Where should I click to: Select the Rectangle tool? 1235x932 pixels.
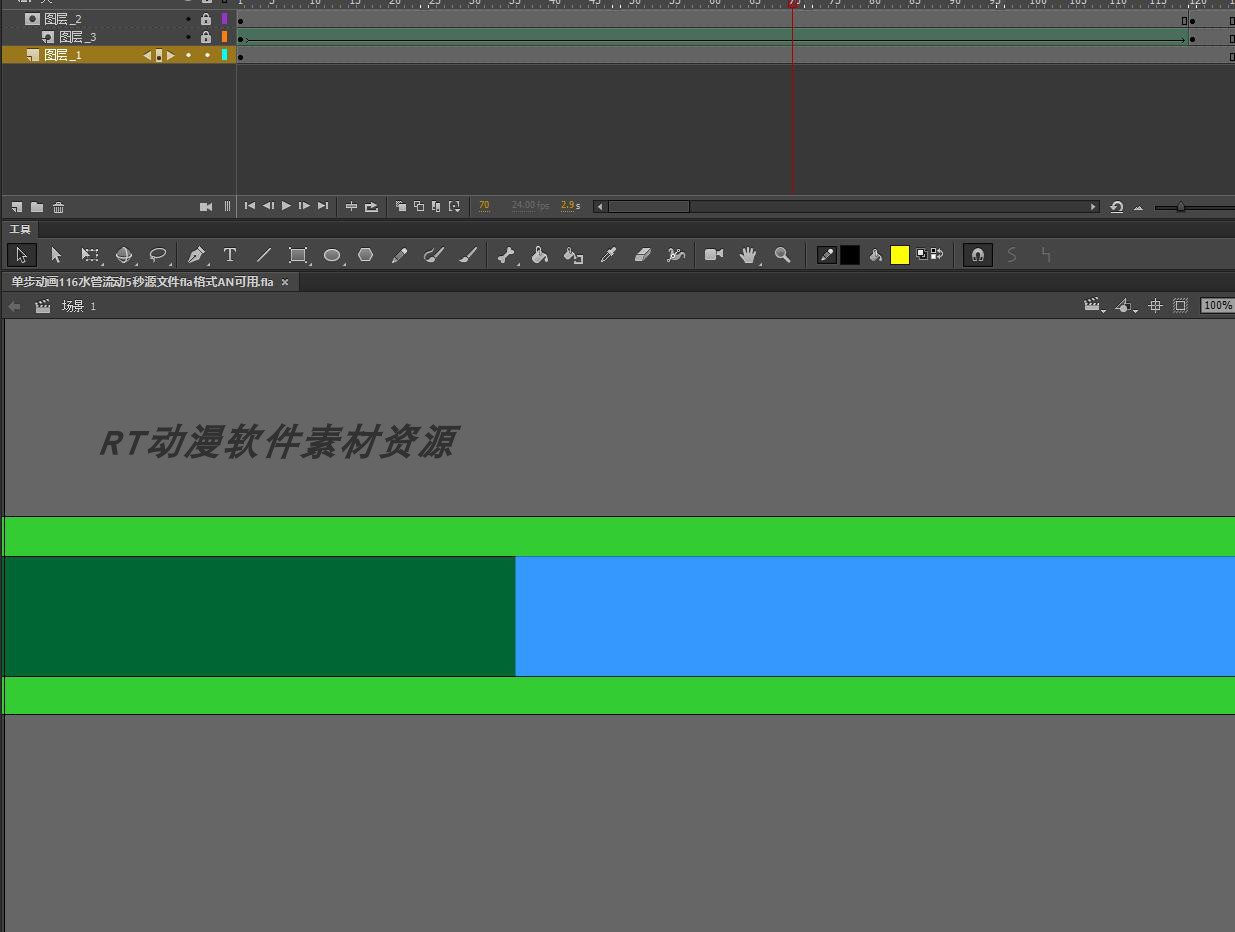click(x=298, y=255)
